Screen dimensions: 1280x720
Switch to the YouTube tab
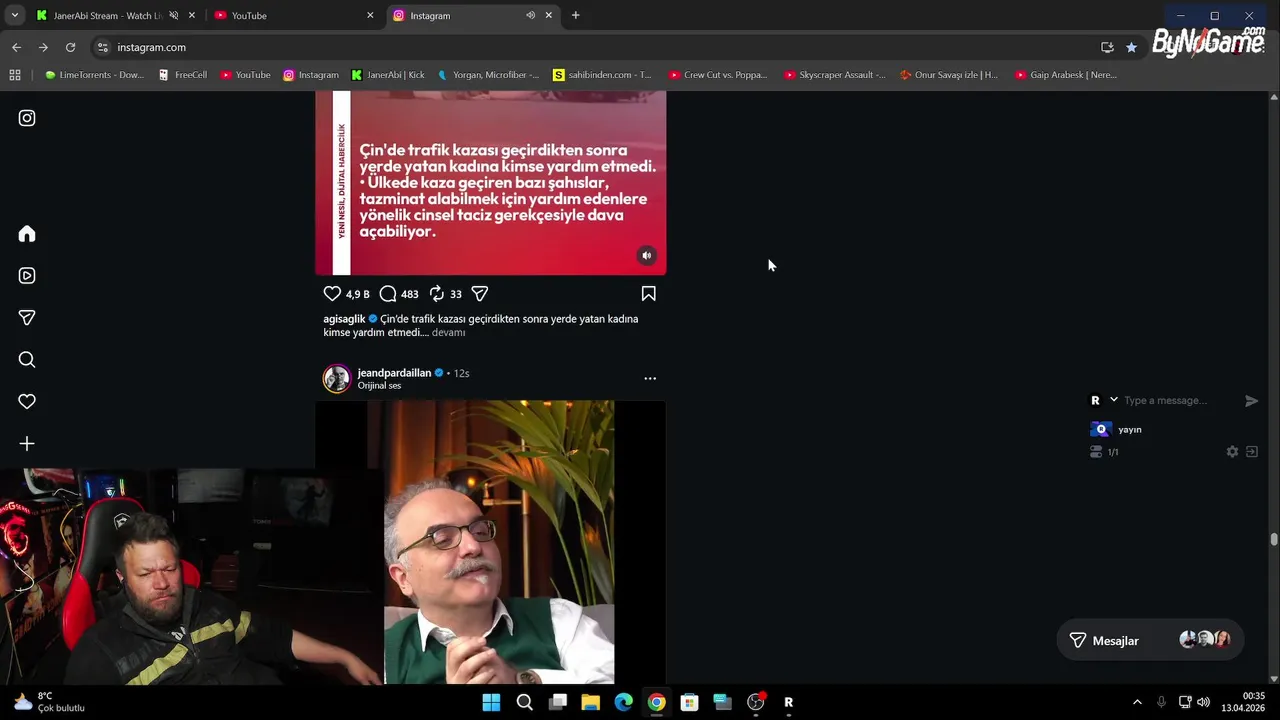(290, 16)
